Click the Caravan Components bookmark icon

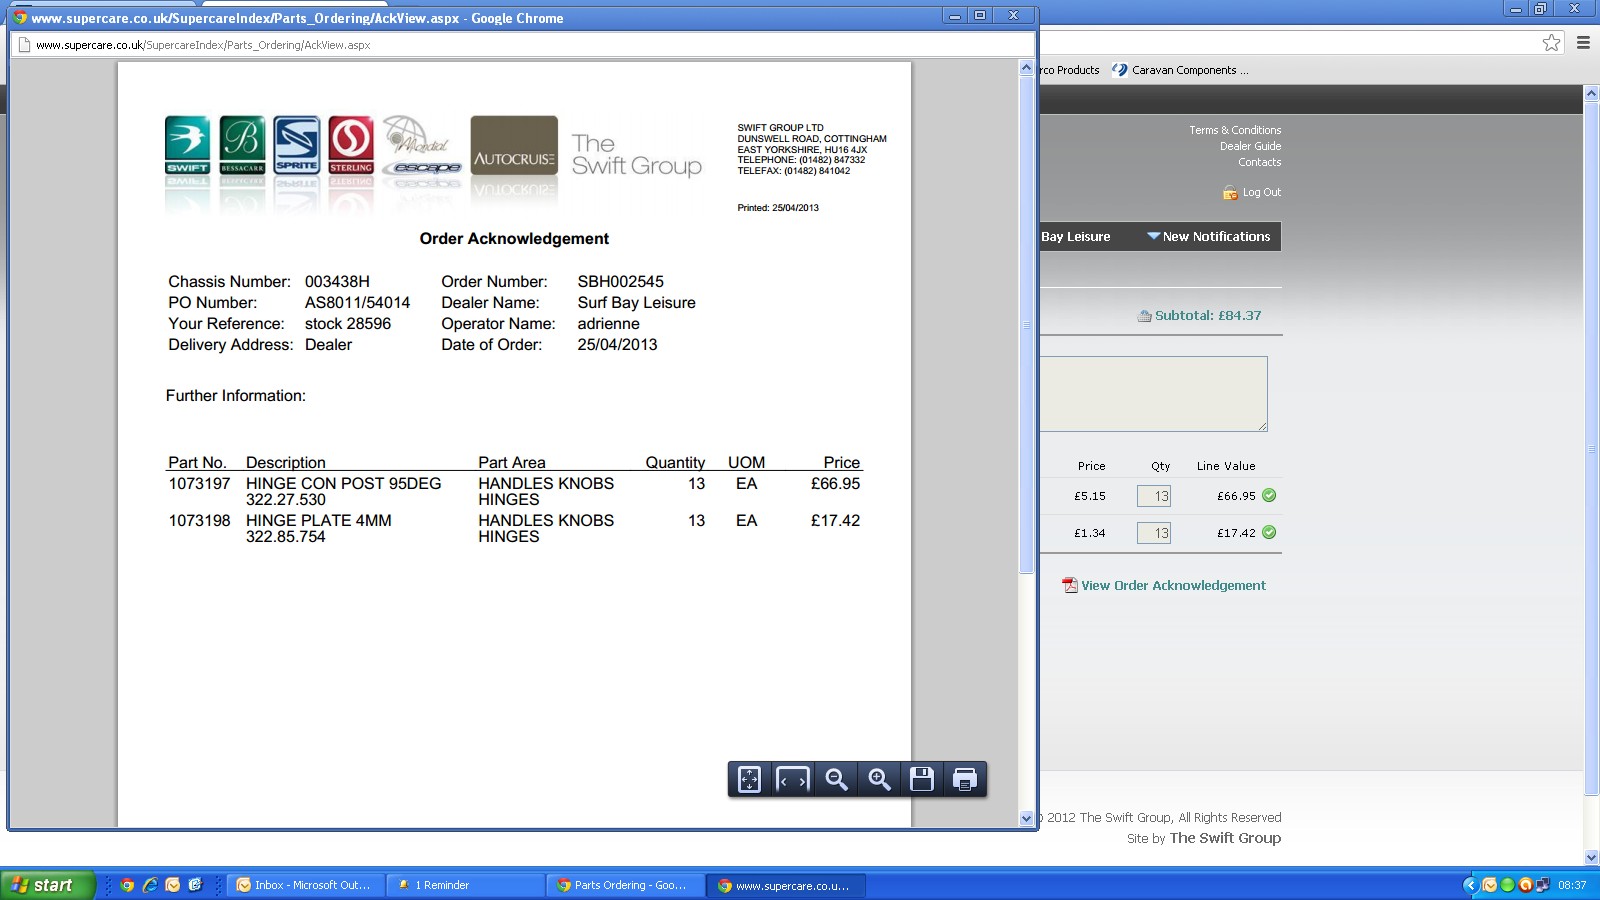tap(1120, 70)
